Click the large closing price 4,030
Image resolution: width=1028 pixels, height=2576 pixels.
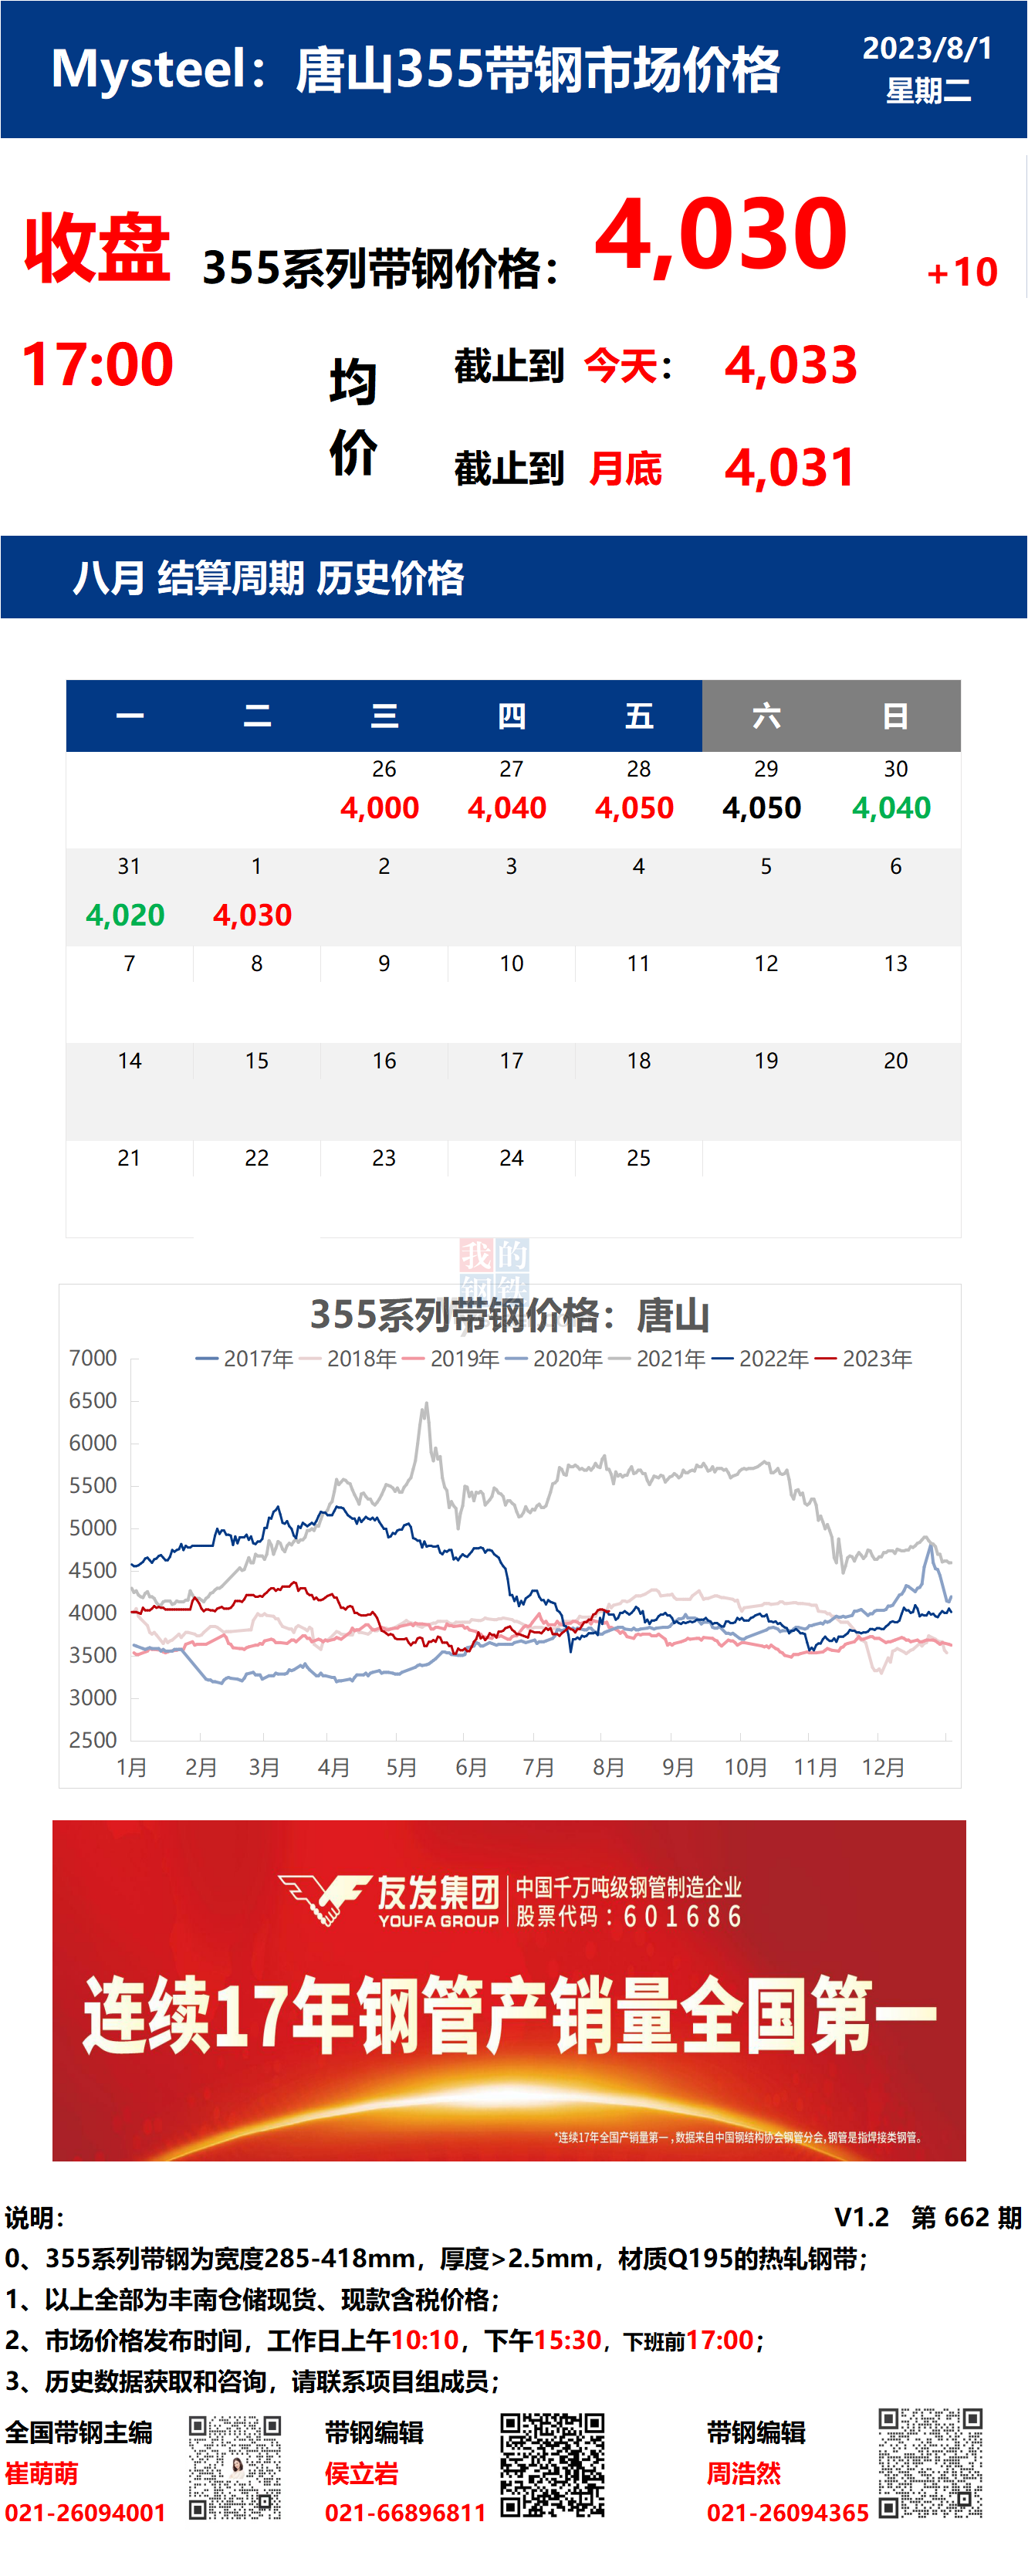tap(721, 235)
